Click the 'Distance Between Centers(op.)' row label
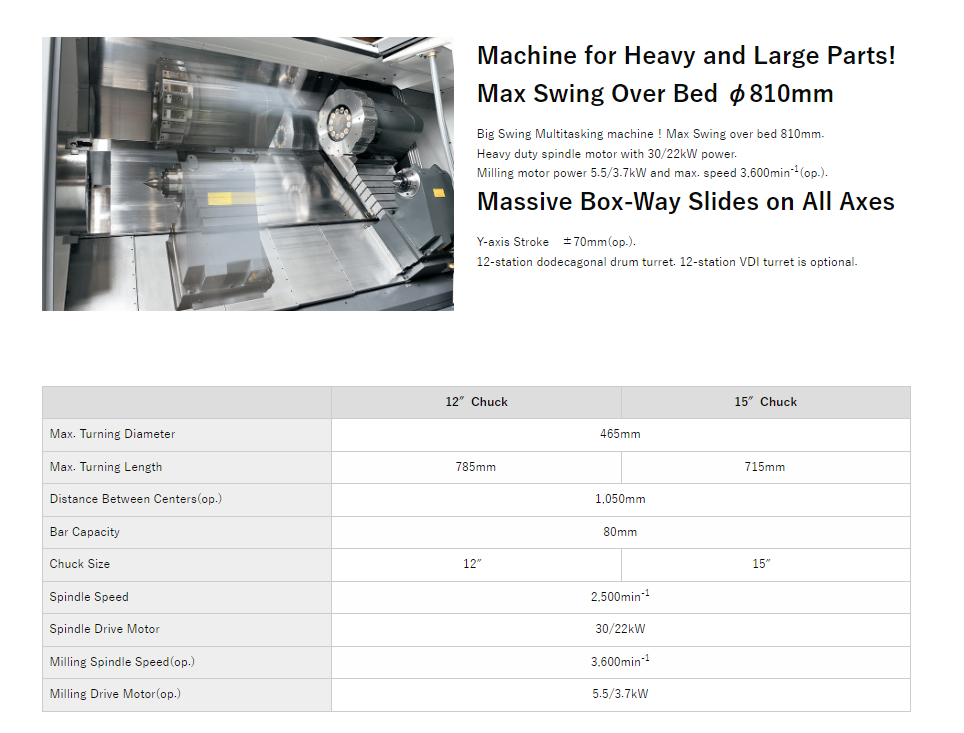This screenshot has height=733, width=964. [135, 499]
